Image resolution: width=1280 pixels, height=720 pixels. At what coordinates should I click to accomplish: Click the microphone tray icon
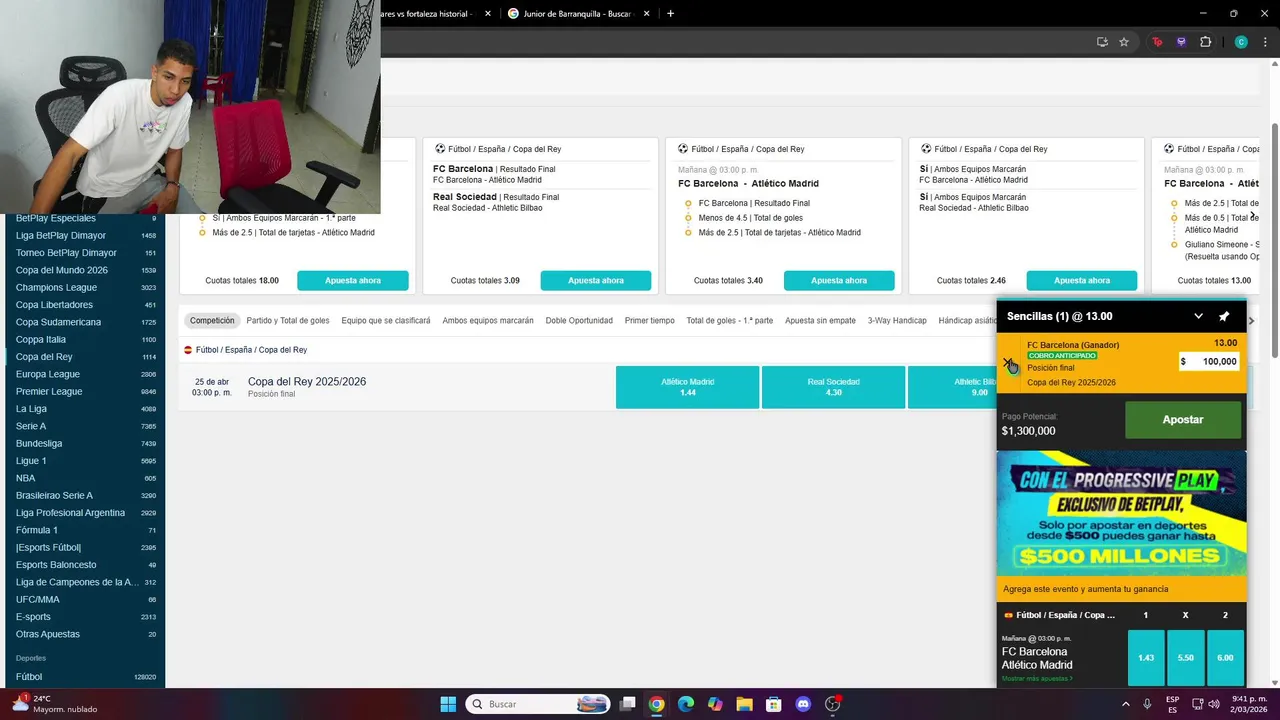click(1147, 704)
